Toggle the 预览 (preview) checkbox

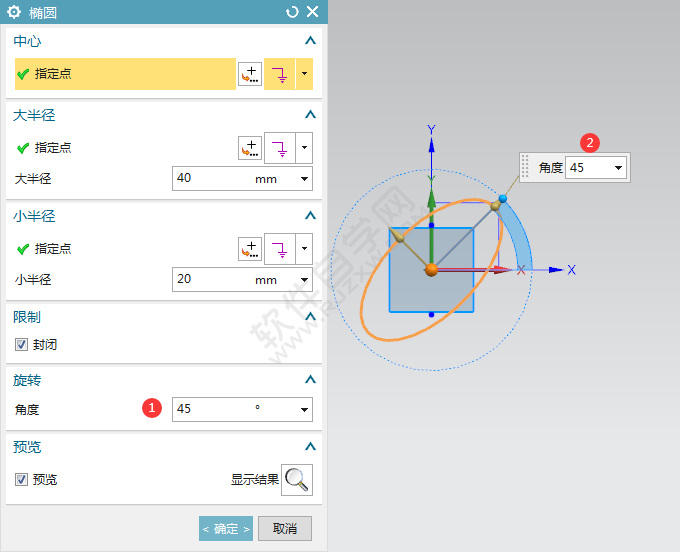(x=22, y=480)
